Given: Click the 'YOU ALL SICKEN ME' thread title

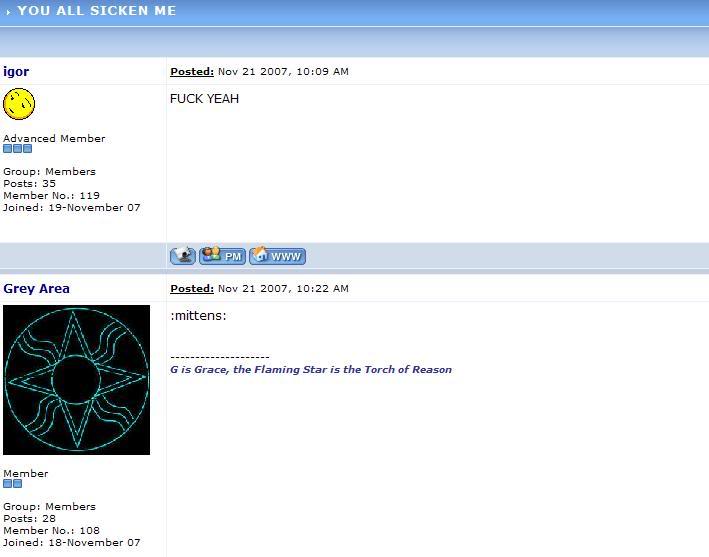Looking at the screenshot, I should (96, 11).
